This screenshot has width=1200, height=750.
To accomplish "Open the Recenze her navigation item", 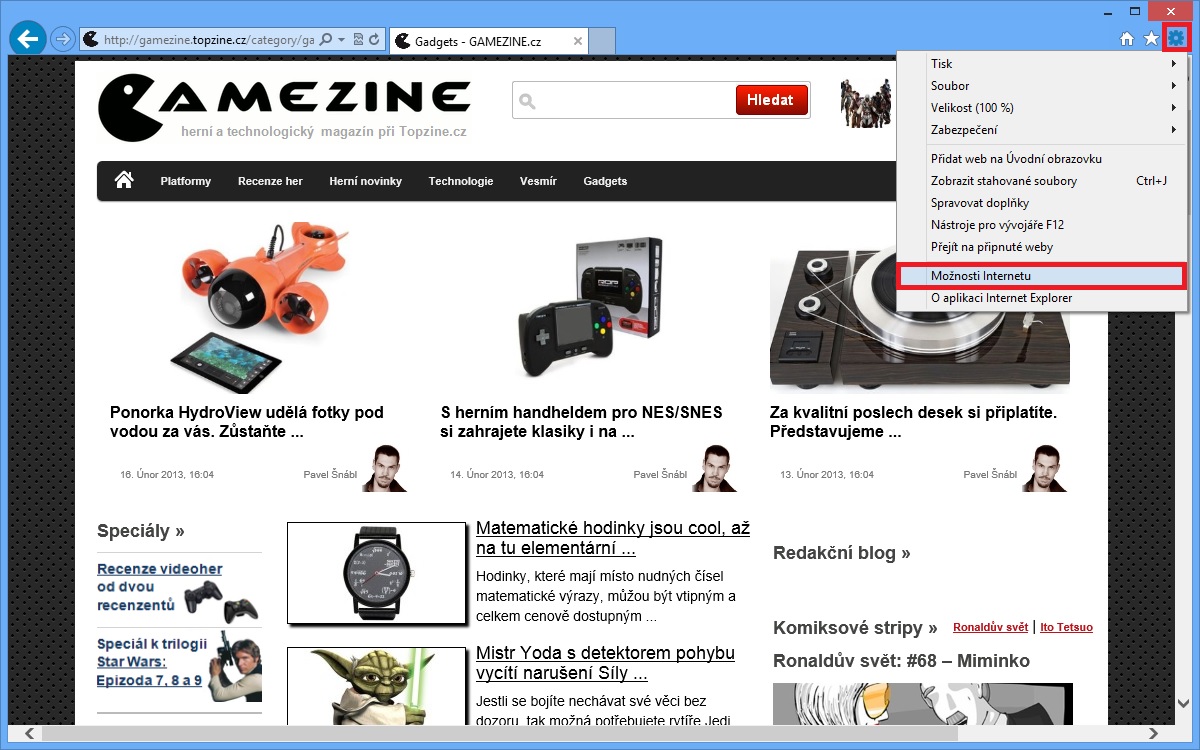I will [x=270, y=181].
